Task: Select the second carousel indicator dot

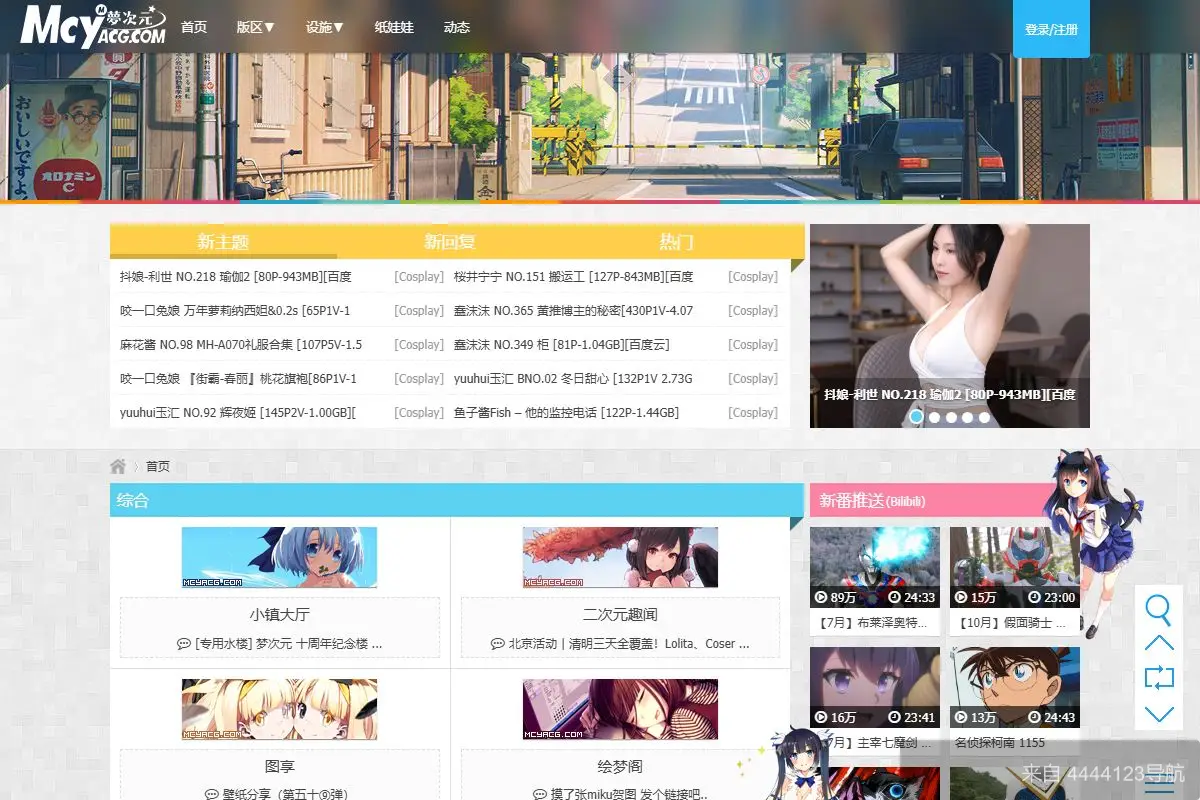Action: pyautogui.click(x=933, y=417)
